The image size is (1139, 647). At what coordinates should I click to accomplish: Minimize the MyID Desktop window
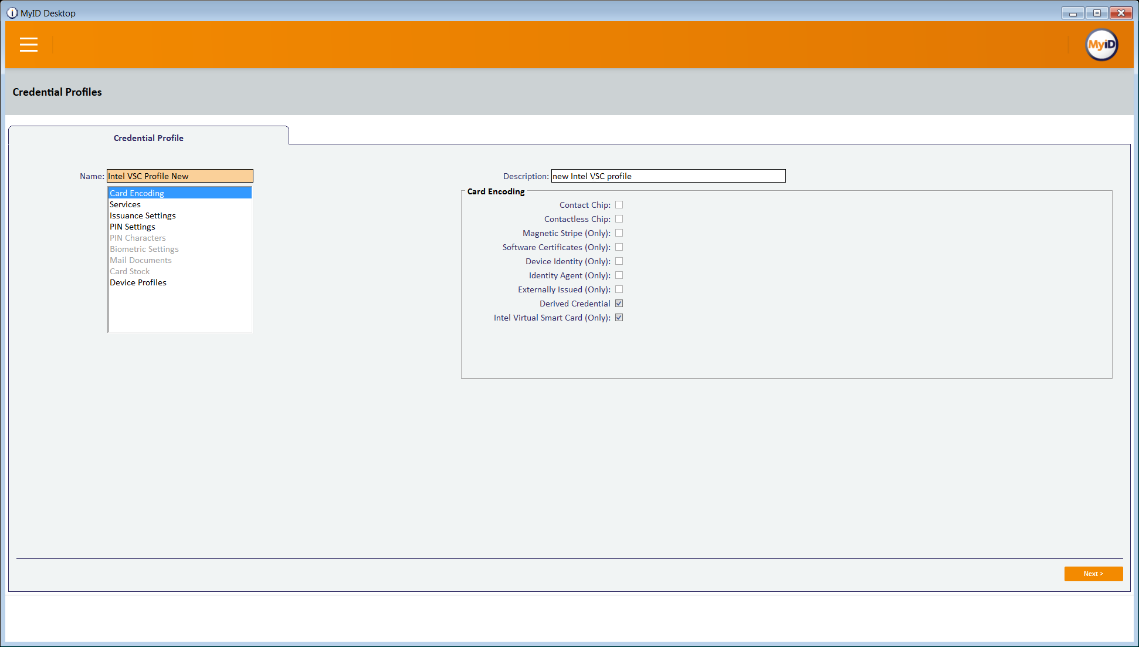[1073, 13]
